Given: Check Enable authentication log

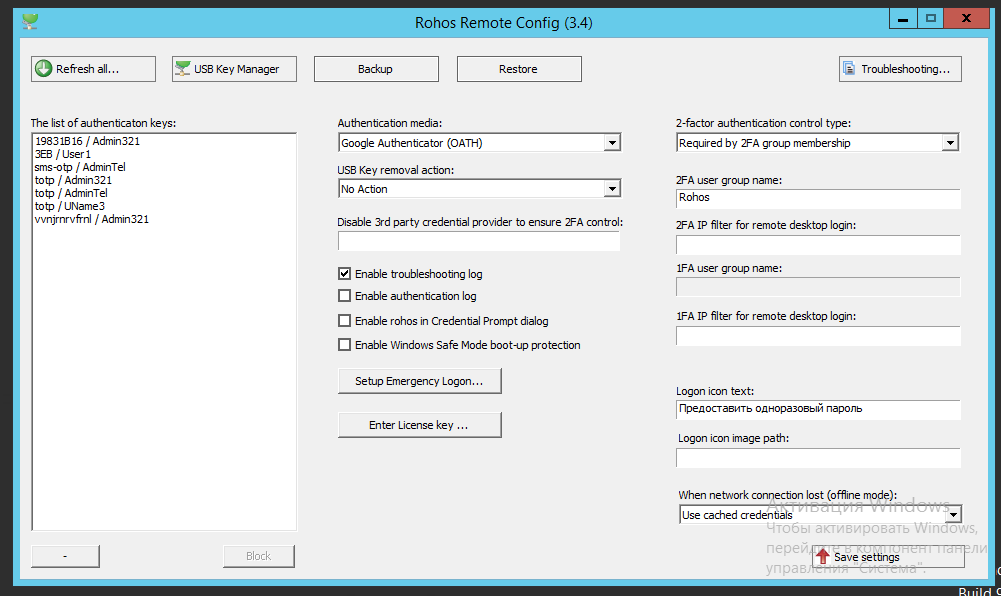Looking at the screenshot, I should click(x=345, y=296).
